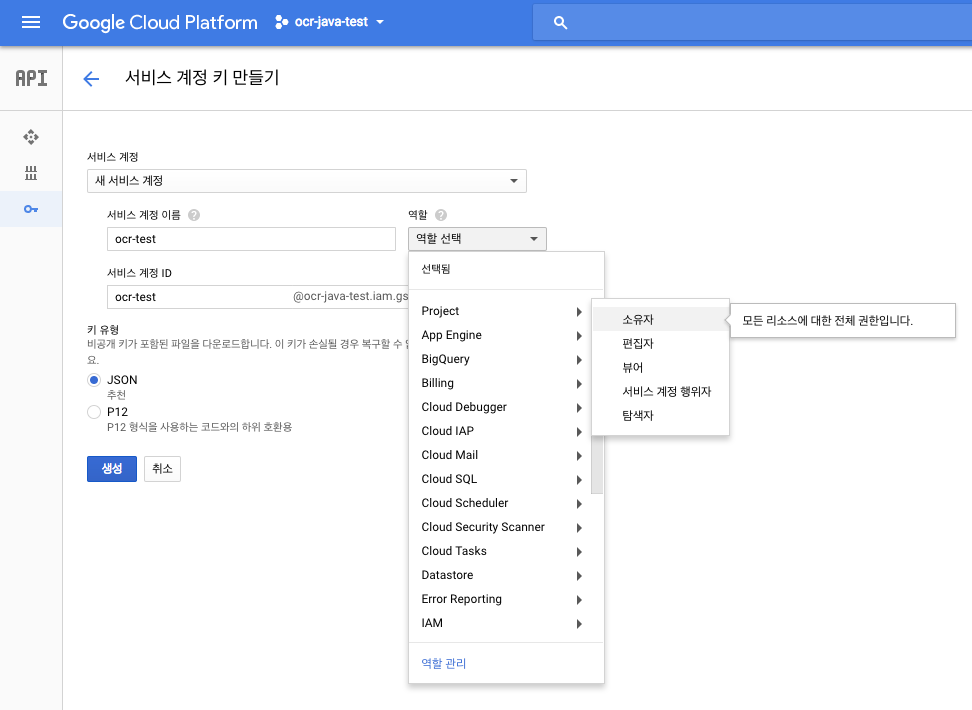This screenshot has width=972, height=710.
Task: Expand the App Engine role submenu
Action: pos(502,335)
